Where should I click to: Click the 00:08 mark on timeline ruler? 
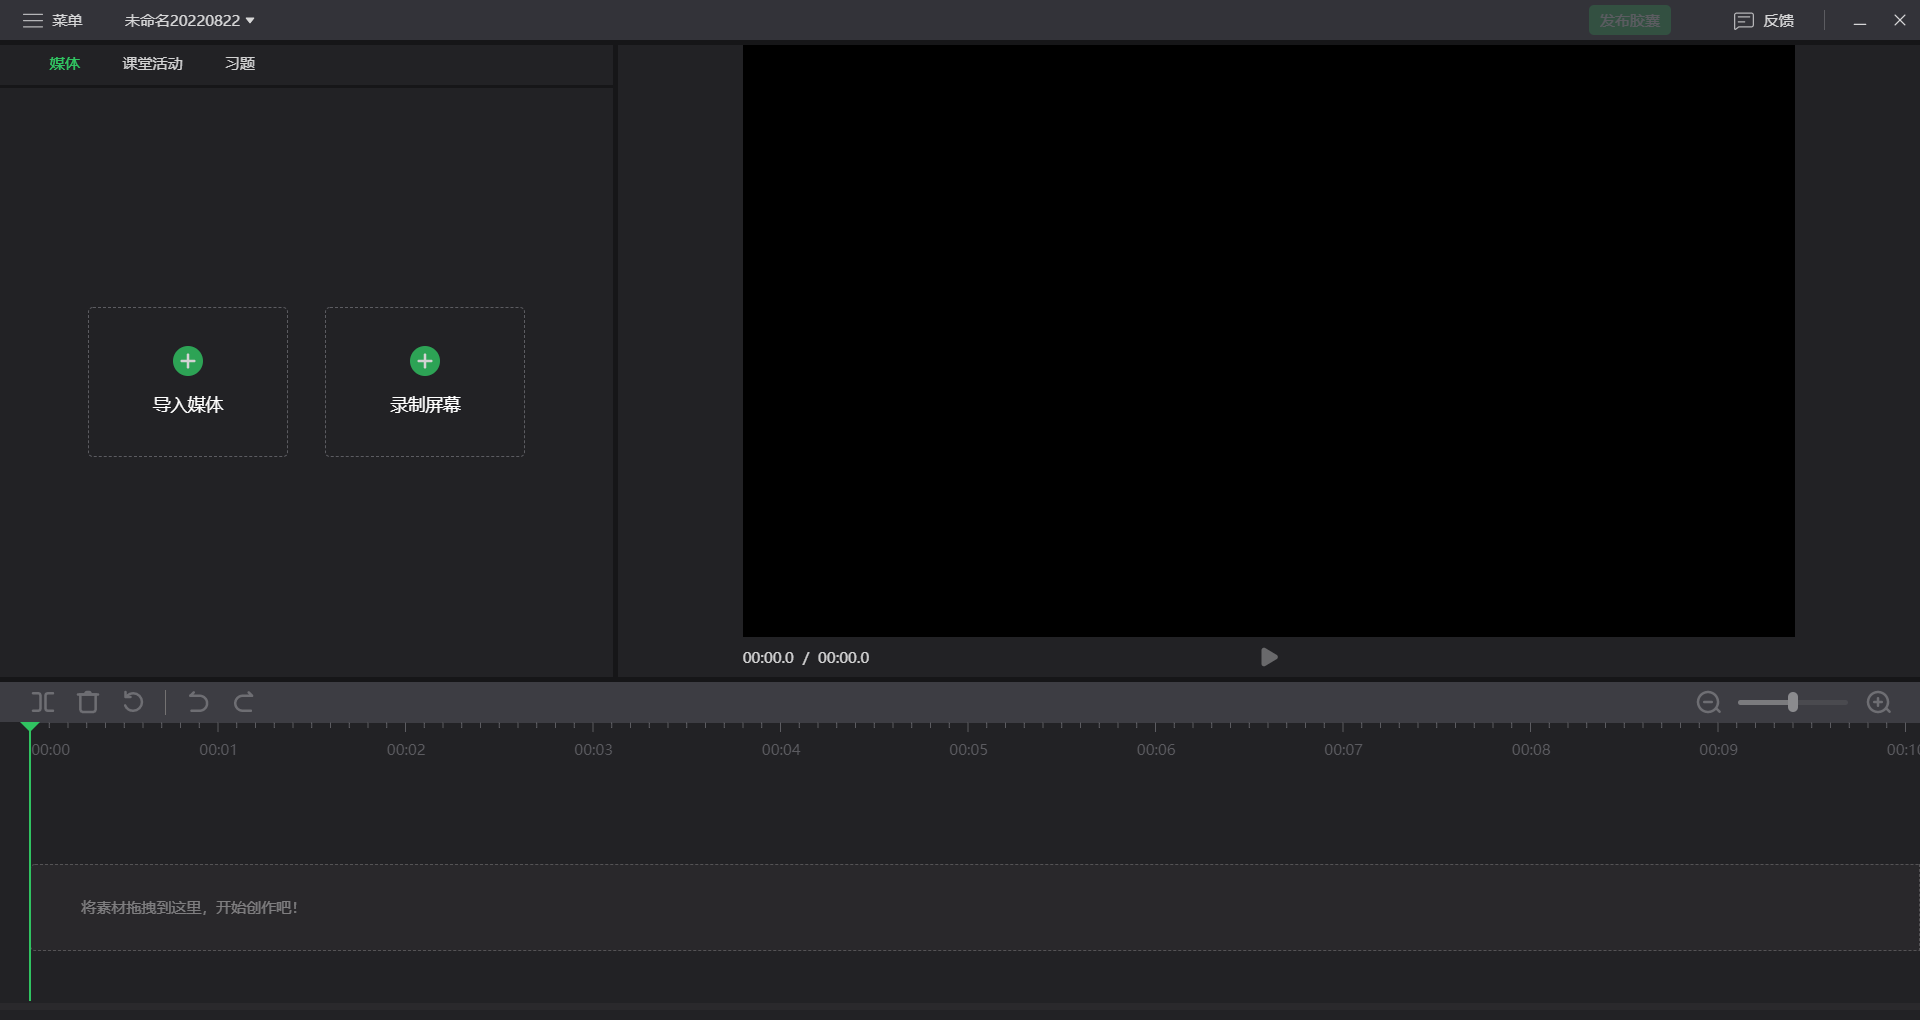pyautogui.click(x=1531, y=749)
